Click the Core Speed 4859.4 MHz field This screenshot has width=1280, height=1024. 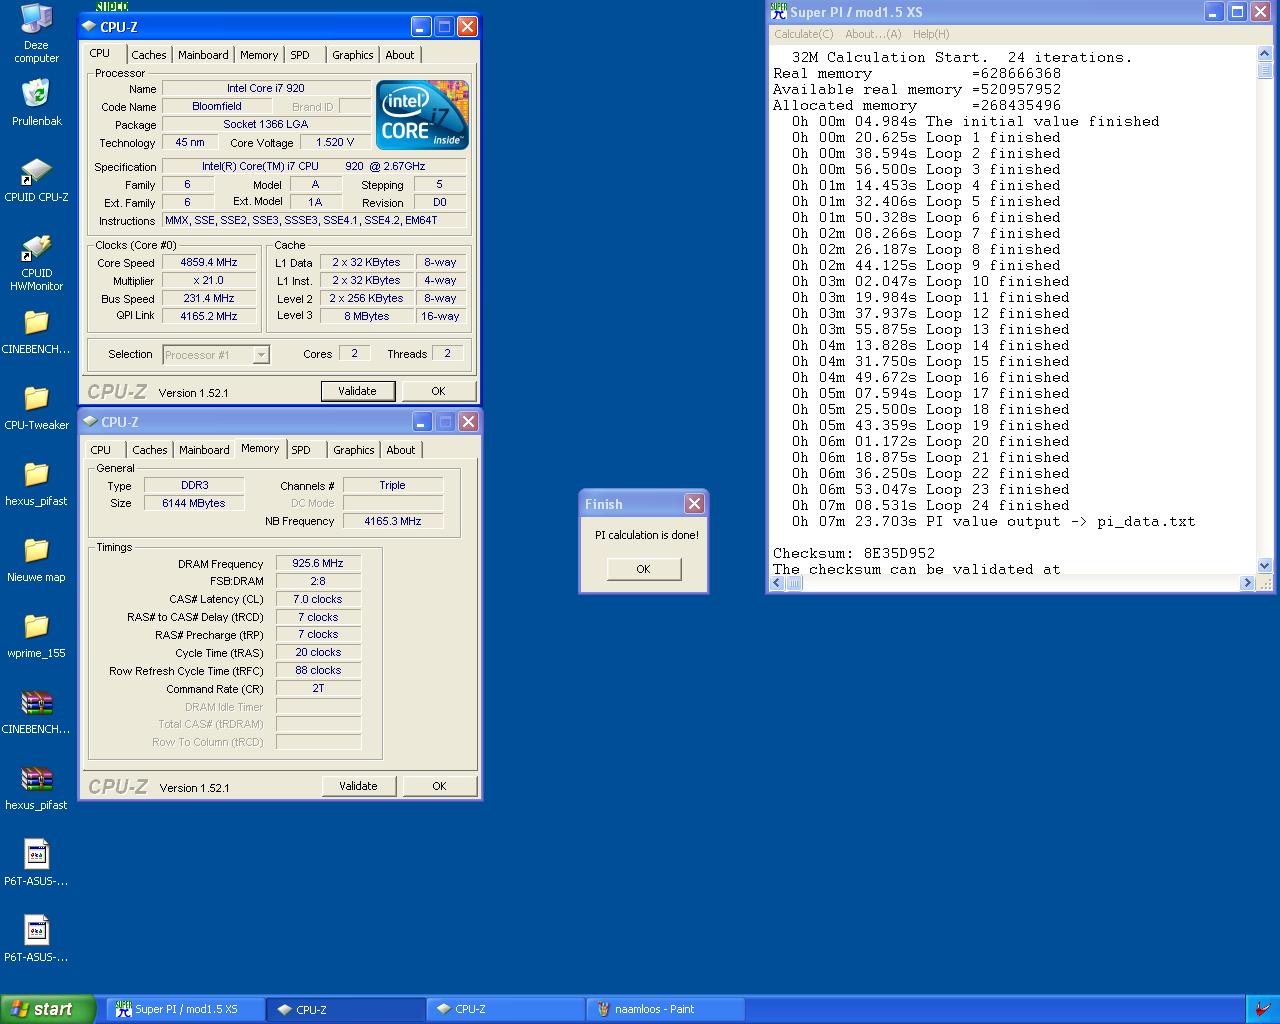pos(210,263)
